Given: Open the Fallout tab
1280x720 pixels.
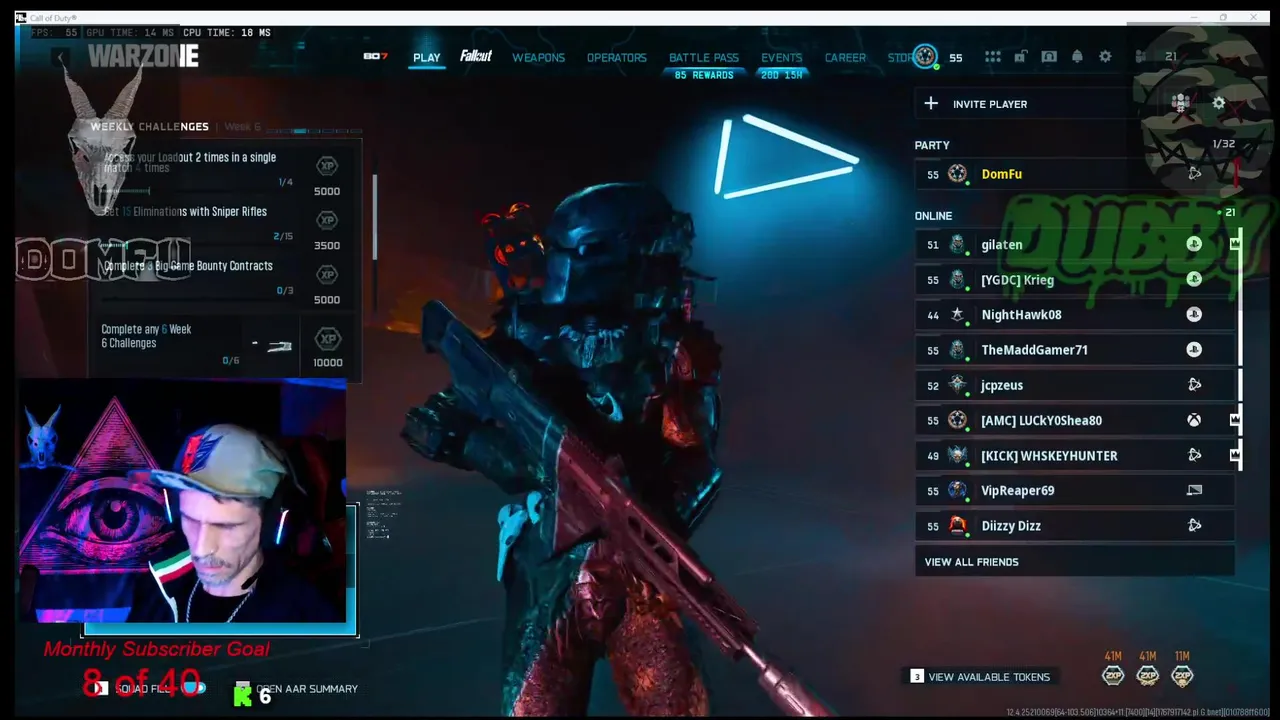Looking at the screenshot, I should (476, 57).
